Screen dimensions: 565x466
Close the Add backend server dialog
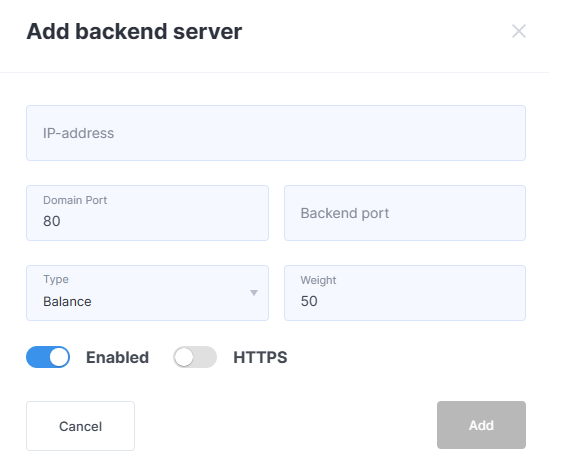point(519,31)
